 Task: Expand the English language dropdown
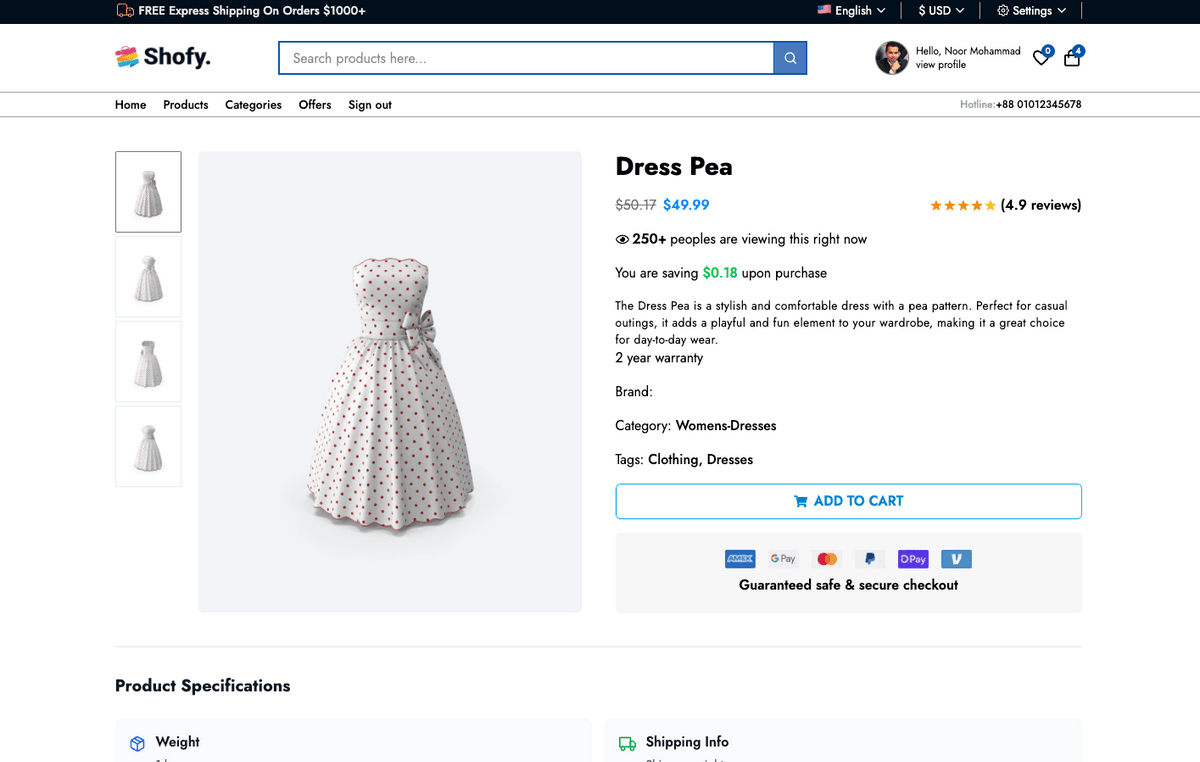[x=852, y=11]
